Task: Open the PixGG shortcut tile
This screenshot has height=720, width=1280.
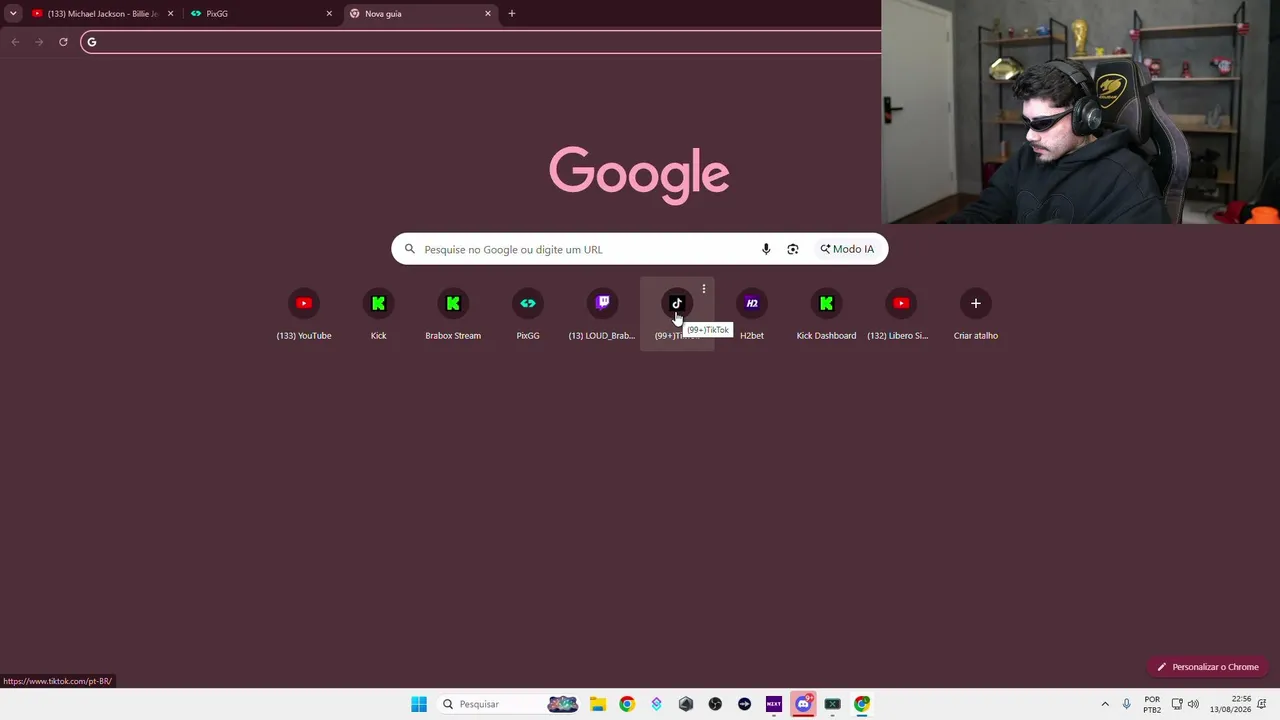Action: 528,314
